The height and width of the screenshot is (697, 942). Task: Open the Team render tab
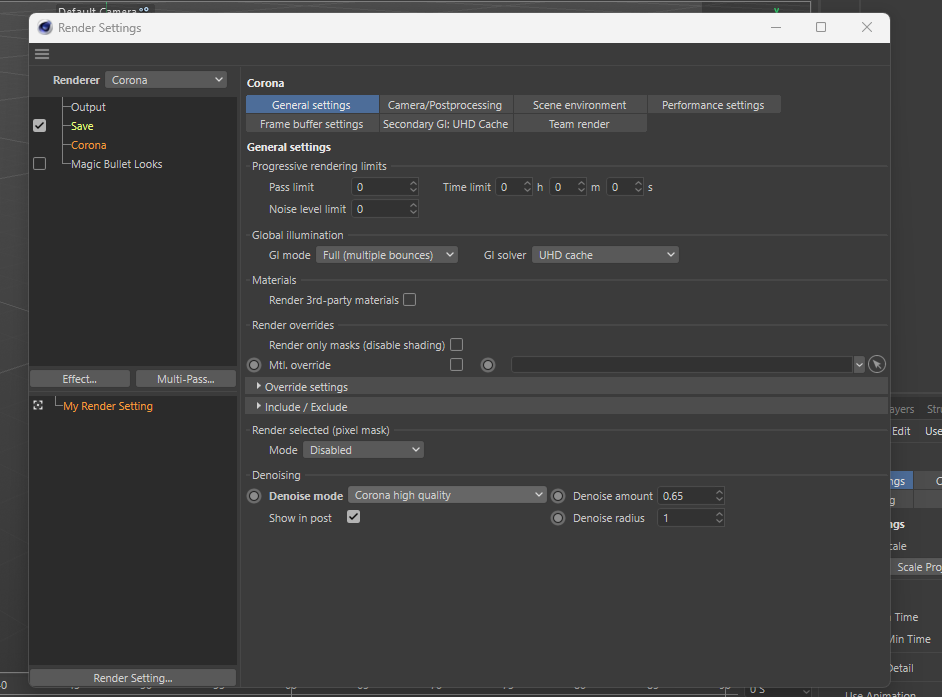pyautogui.click(x=580, y=124)
